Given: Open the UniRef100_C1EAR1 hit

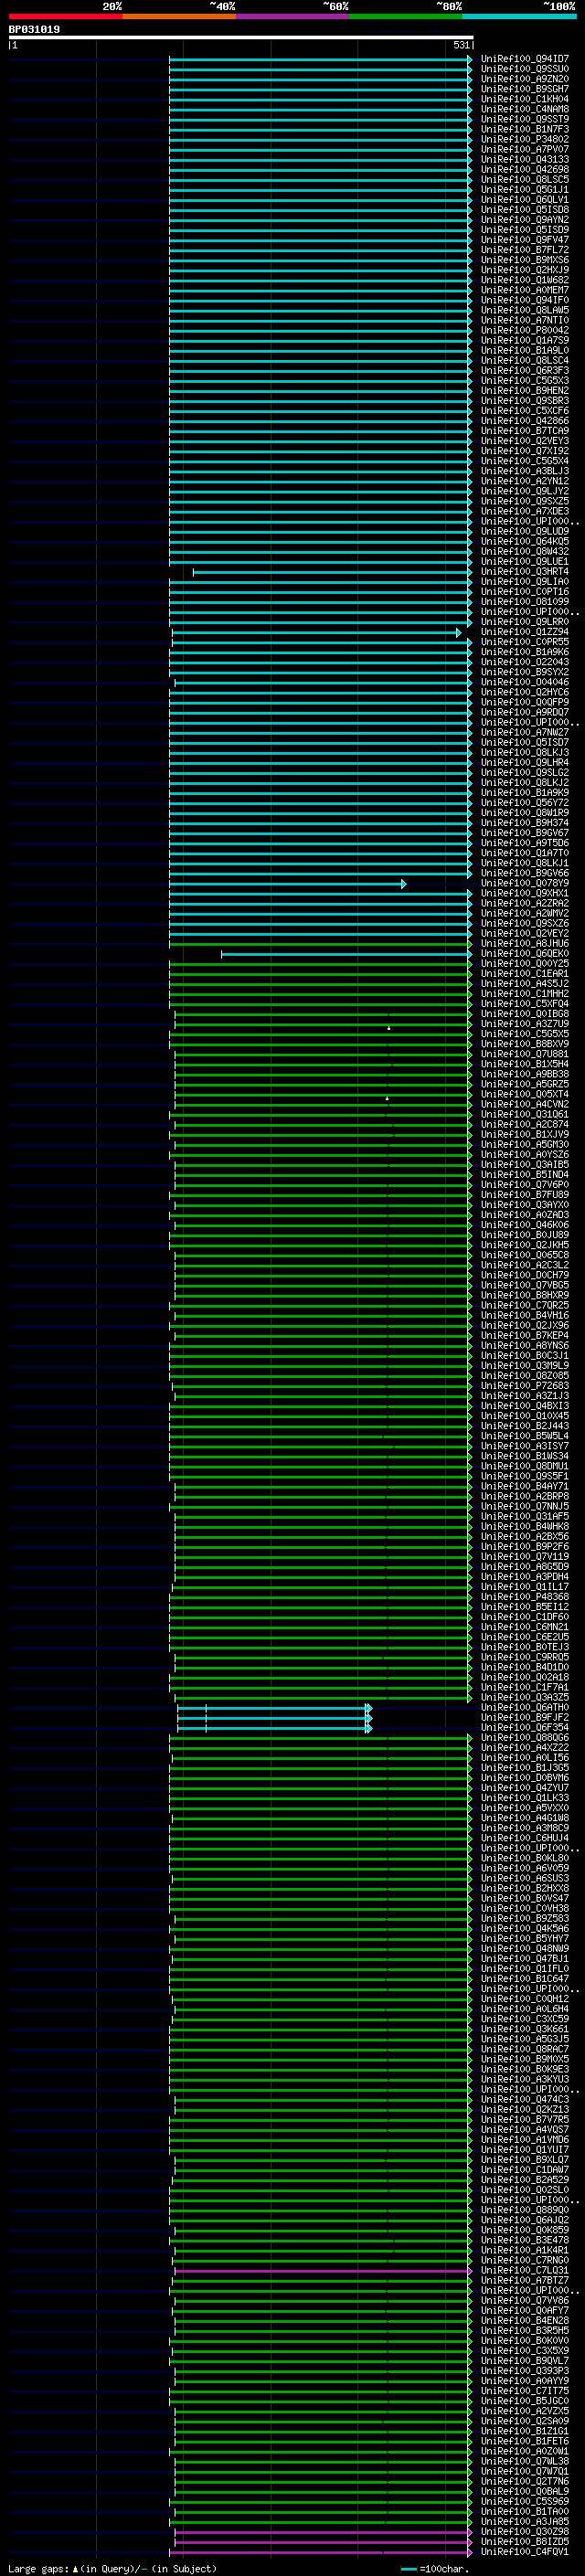Looking at the screenshot, I should (x=524, y=974).
